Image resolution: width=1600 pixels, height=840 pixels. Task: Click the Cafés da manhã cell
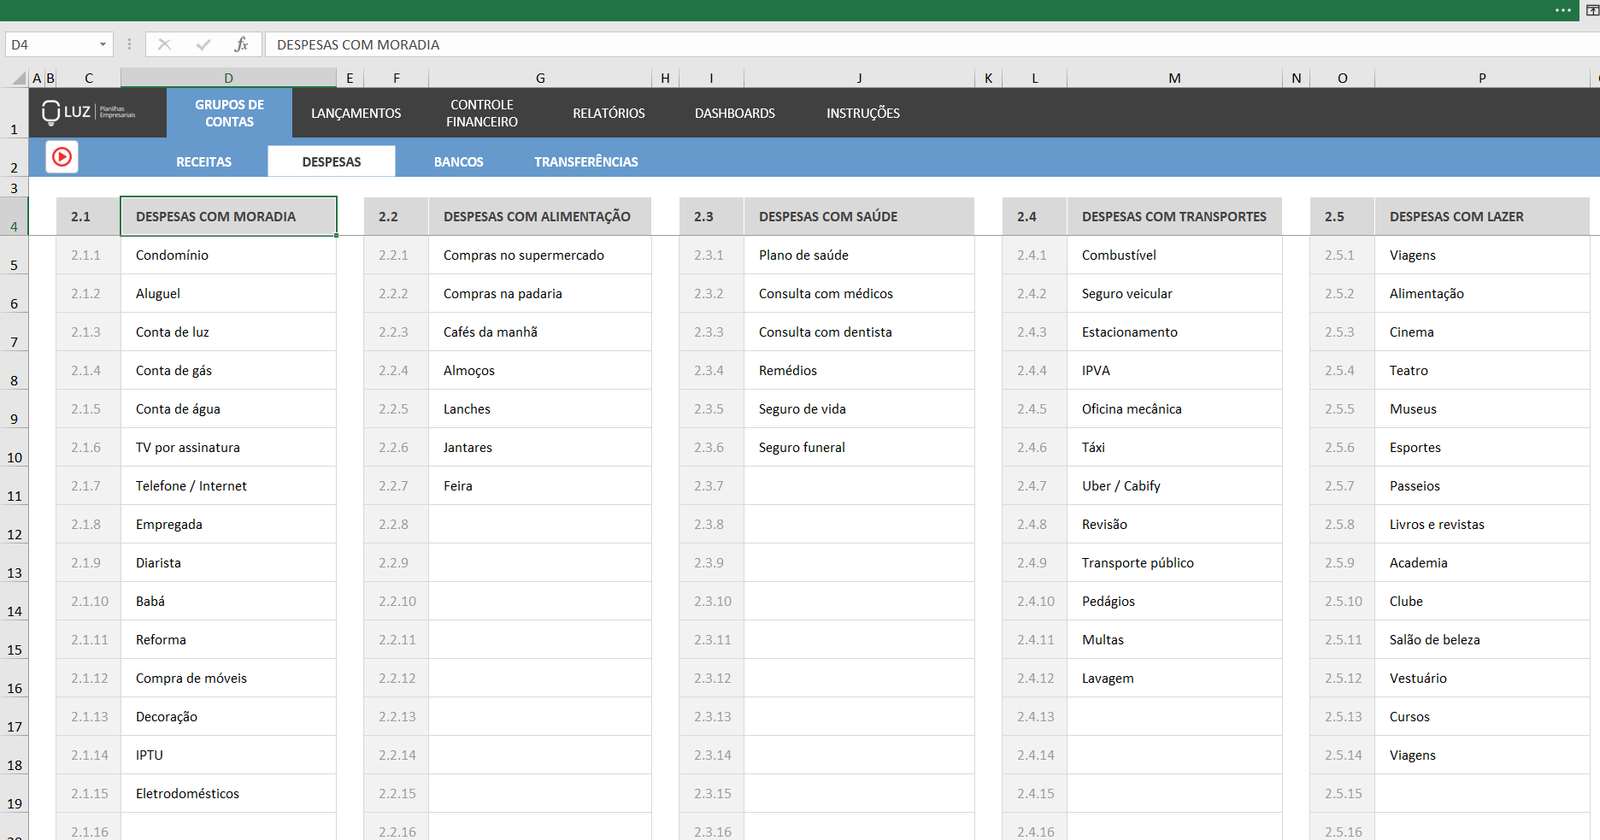pos(540,332)
